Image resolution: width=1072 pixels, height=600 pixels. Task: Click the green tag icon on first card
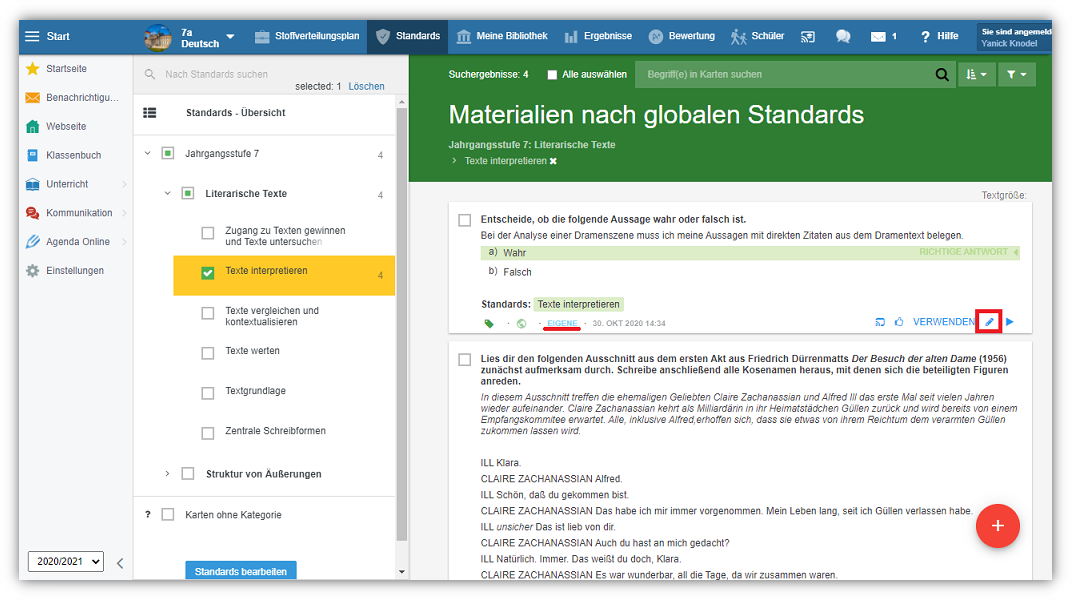point(489,323)
